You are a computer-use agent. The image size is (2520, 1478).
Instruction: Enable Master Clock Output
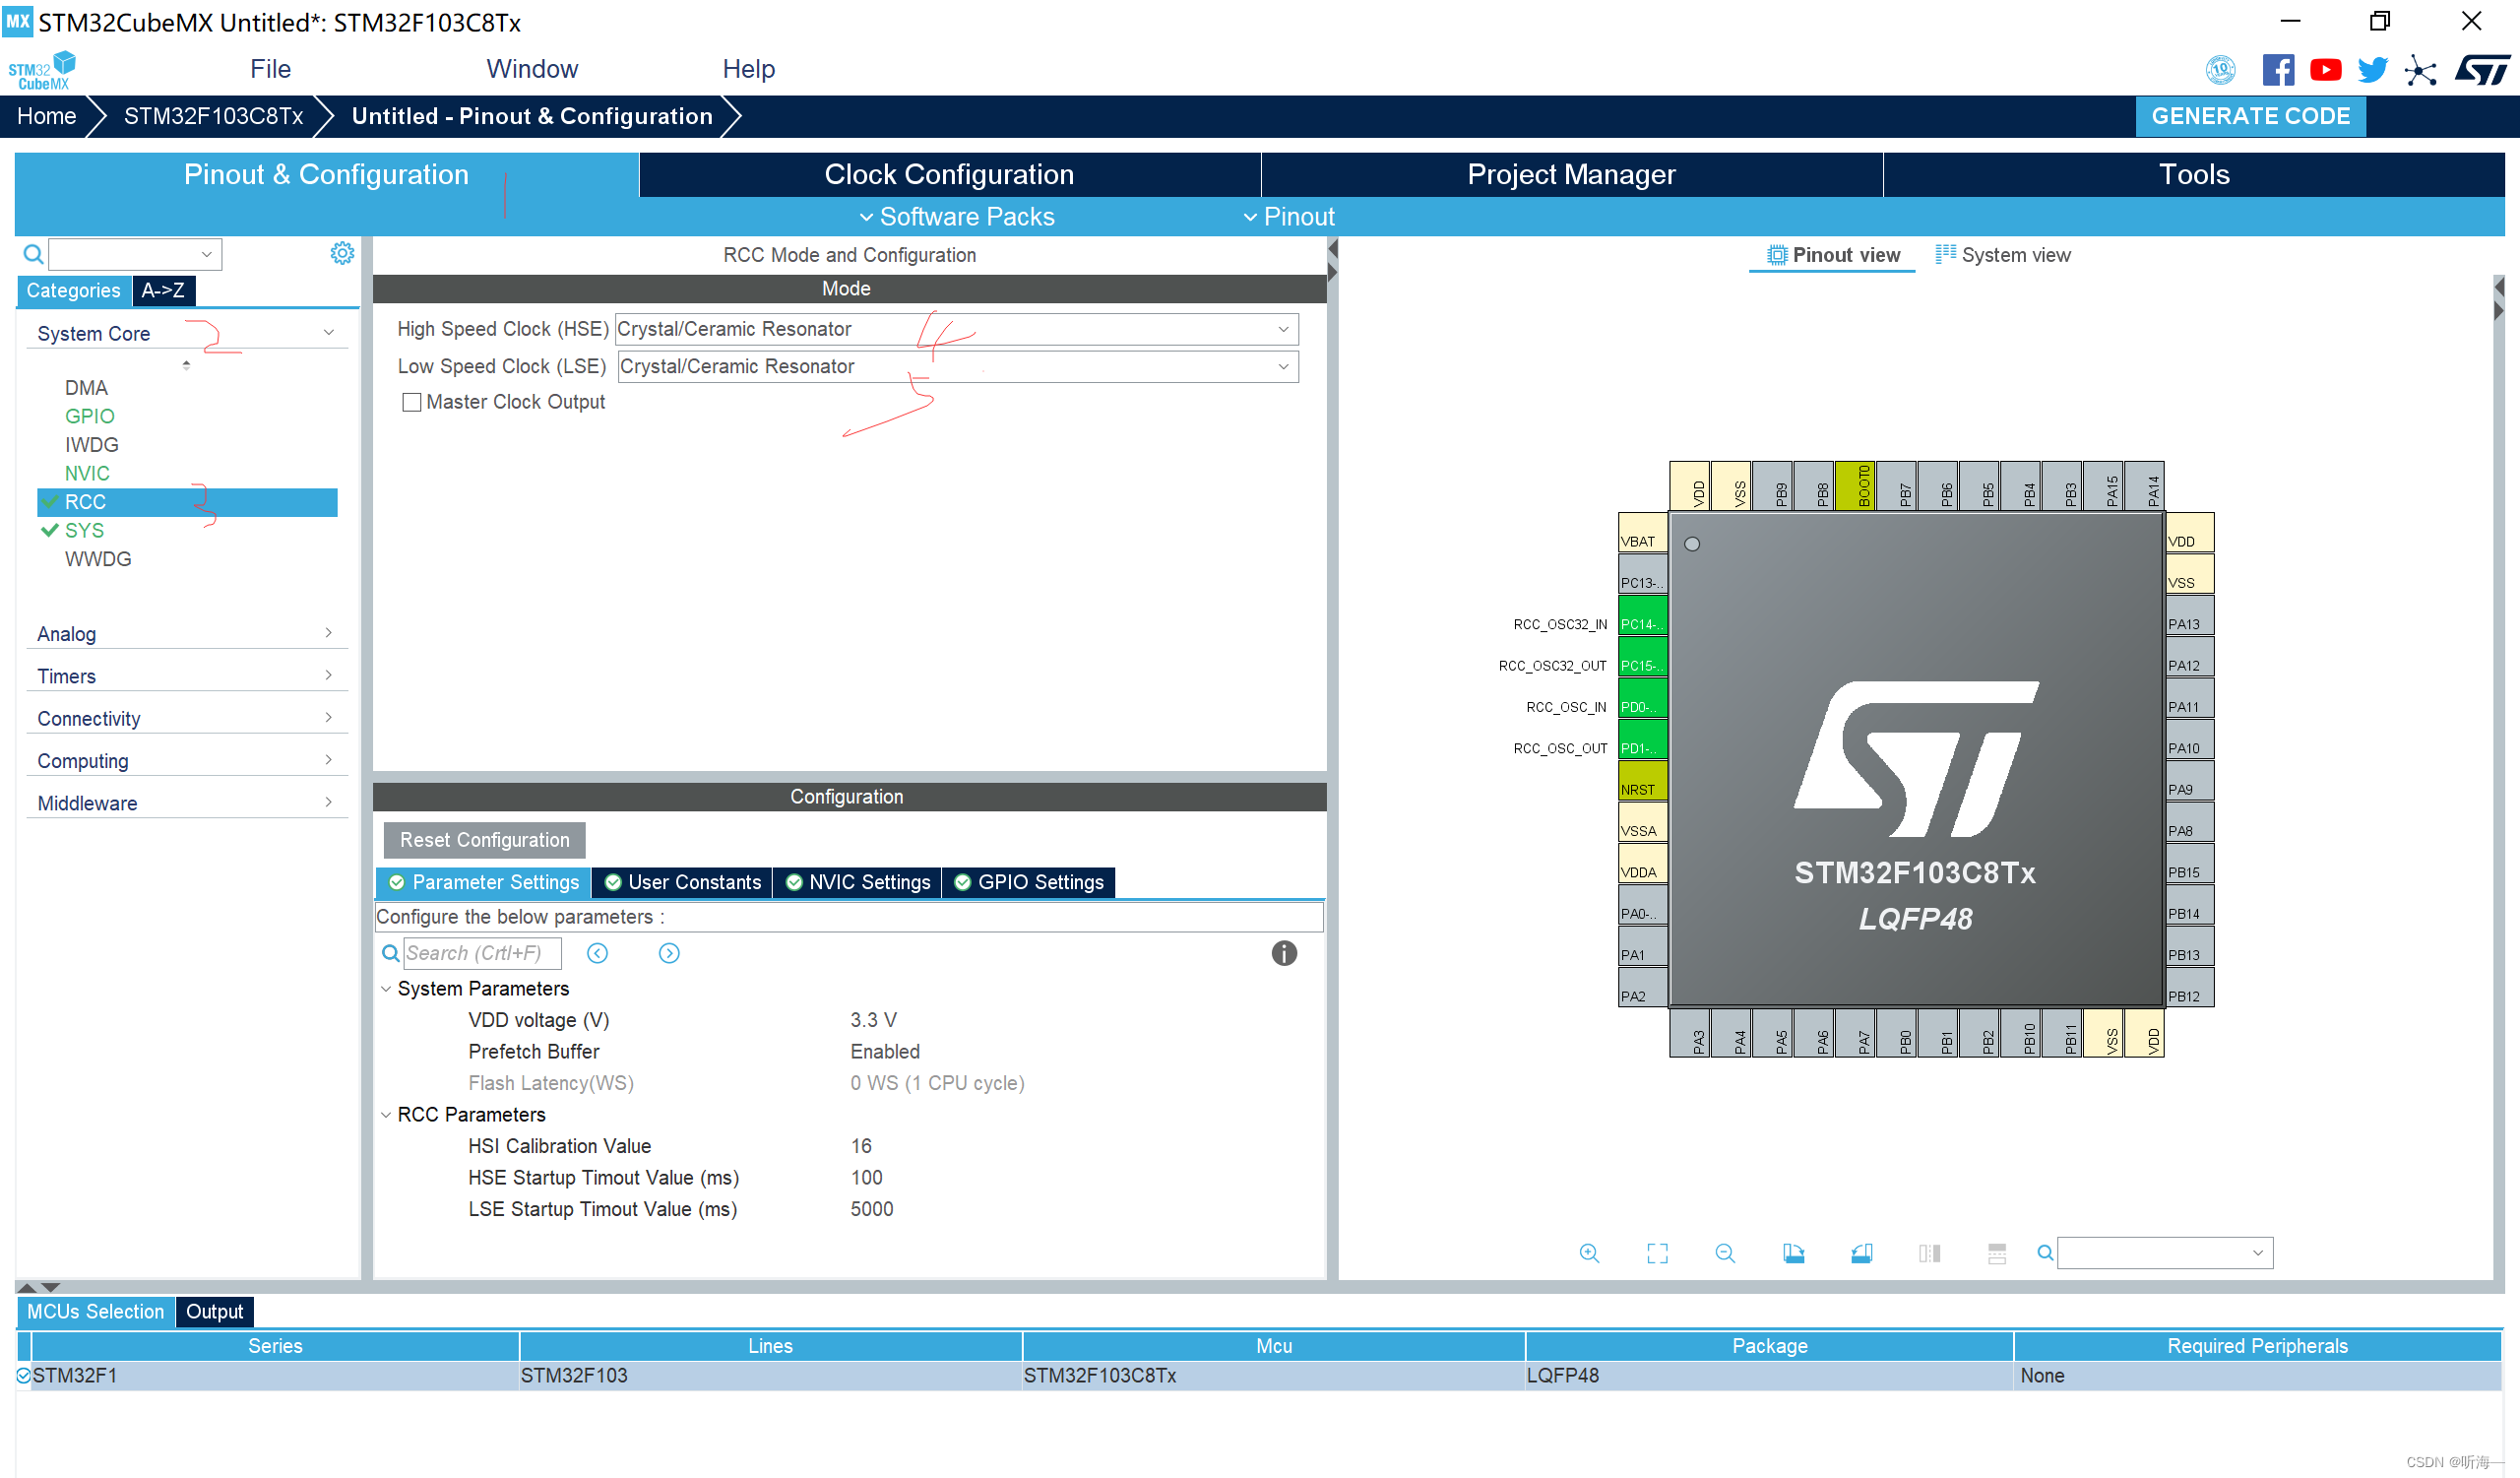point(411,401)
